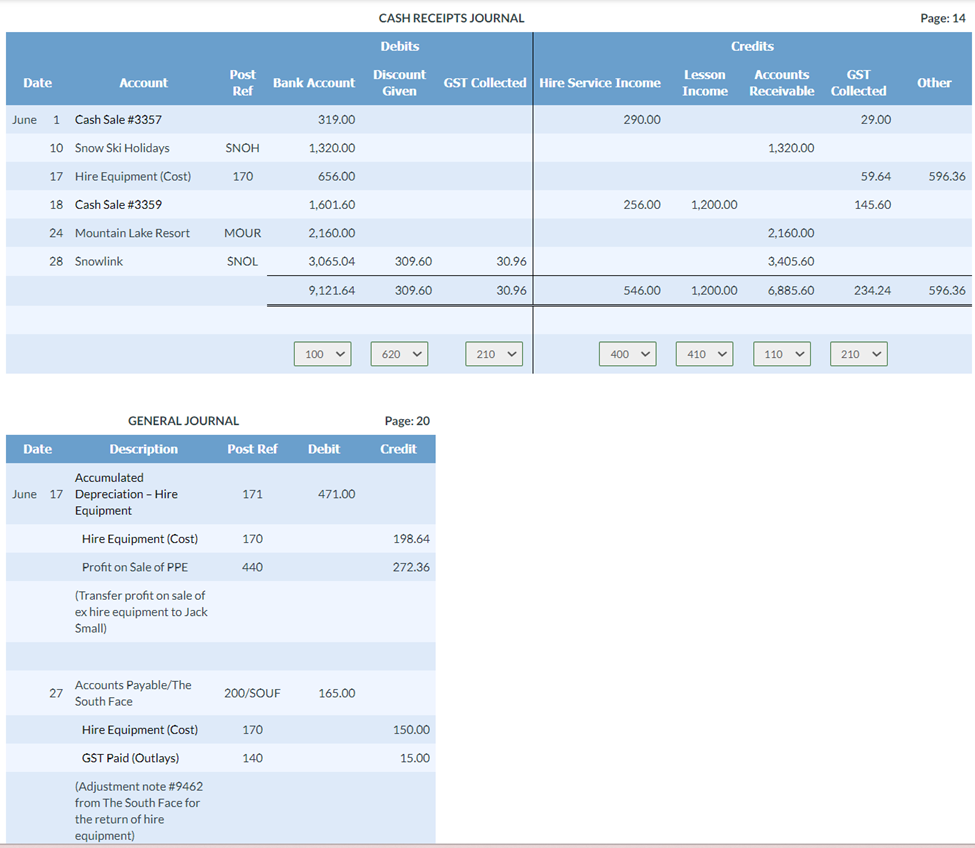Viewport: 975px width, 848px height.
Task: Open the Other column dropdown showing 210
Action: (x=858, y=353)
